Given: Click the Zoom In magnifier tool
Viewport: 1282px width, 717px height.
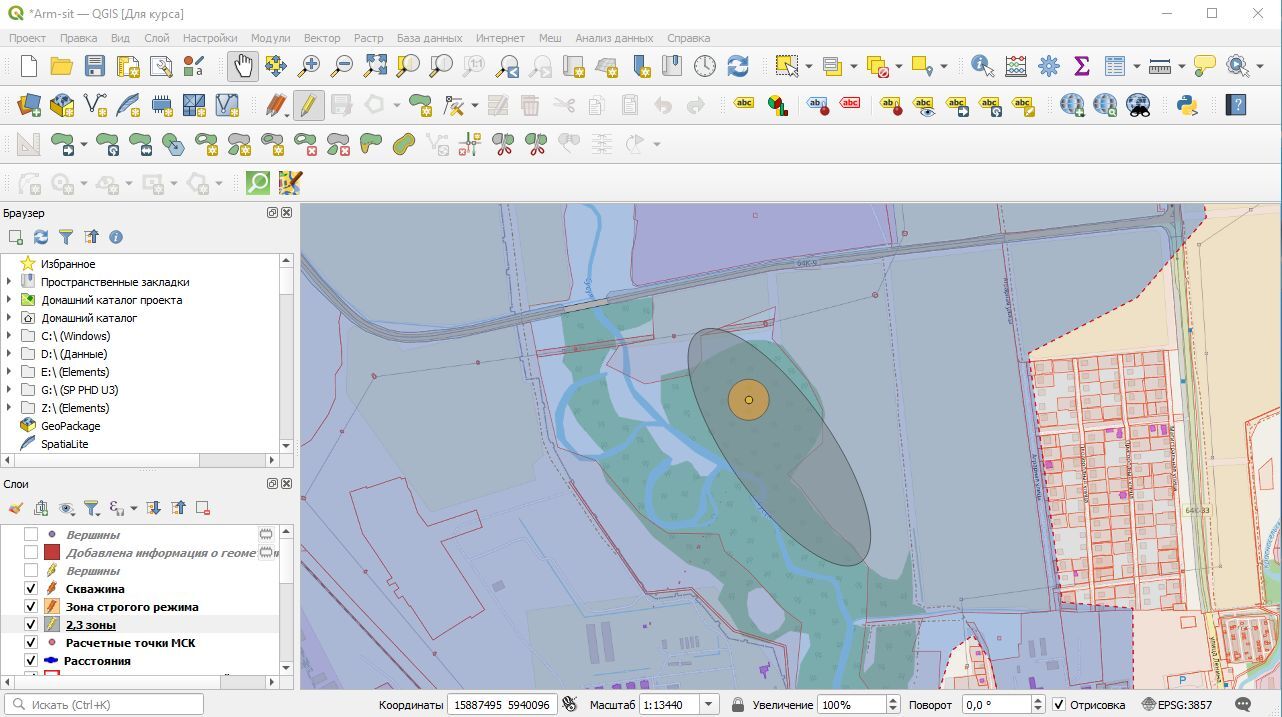Looking at the screenshot, I should click(x=309, y=66).
